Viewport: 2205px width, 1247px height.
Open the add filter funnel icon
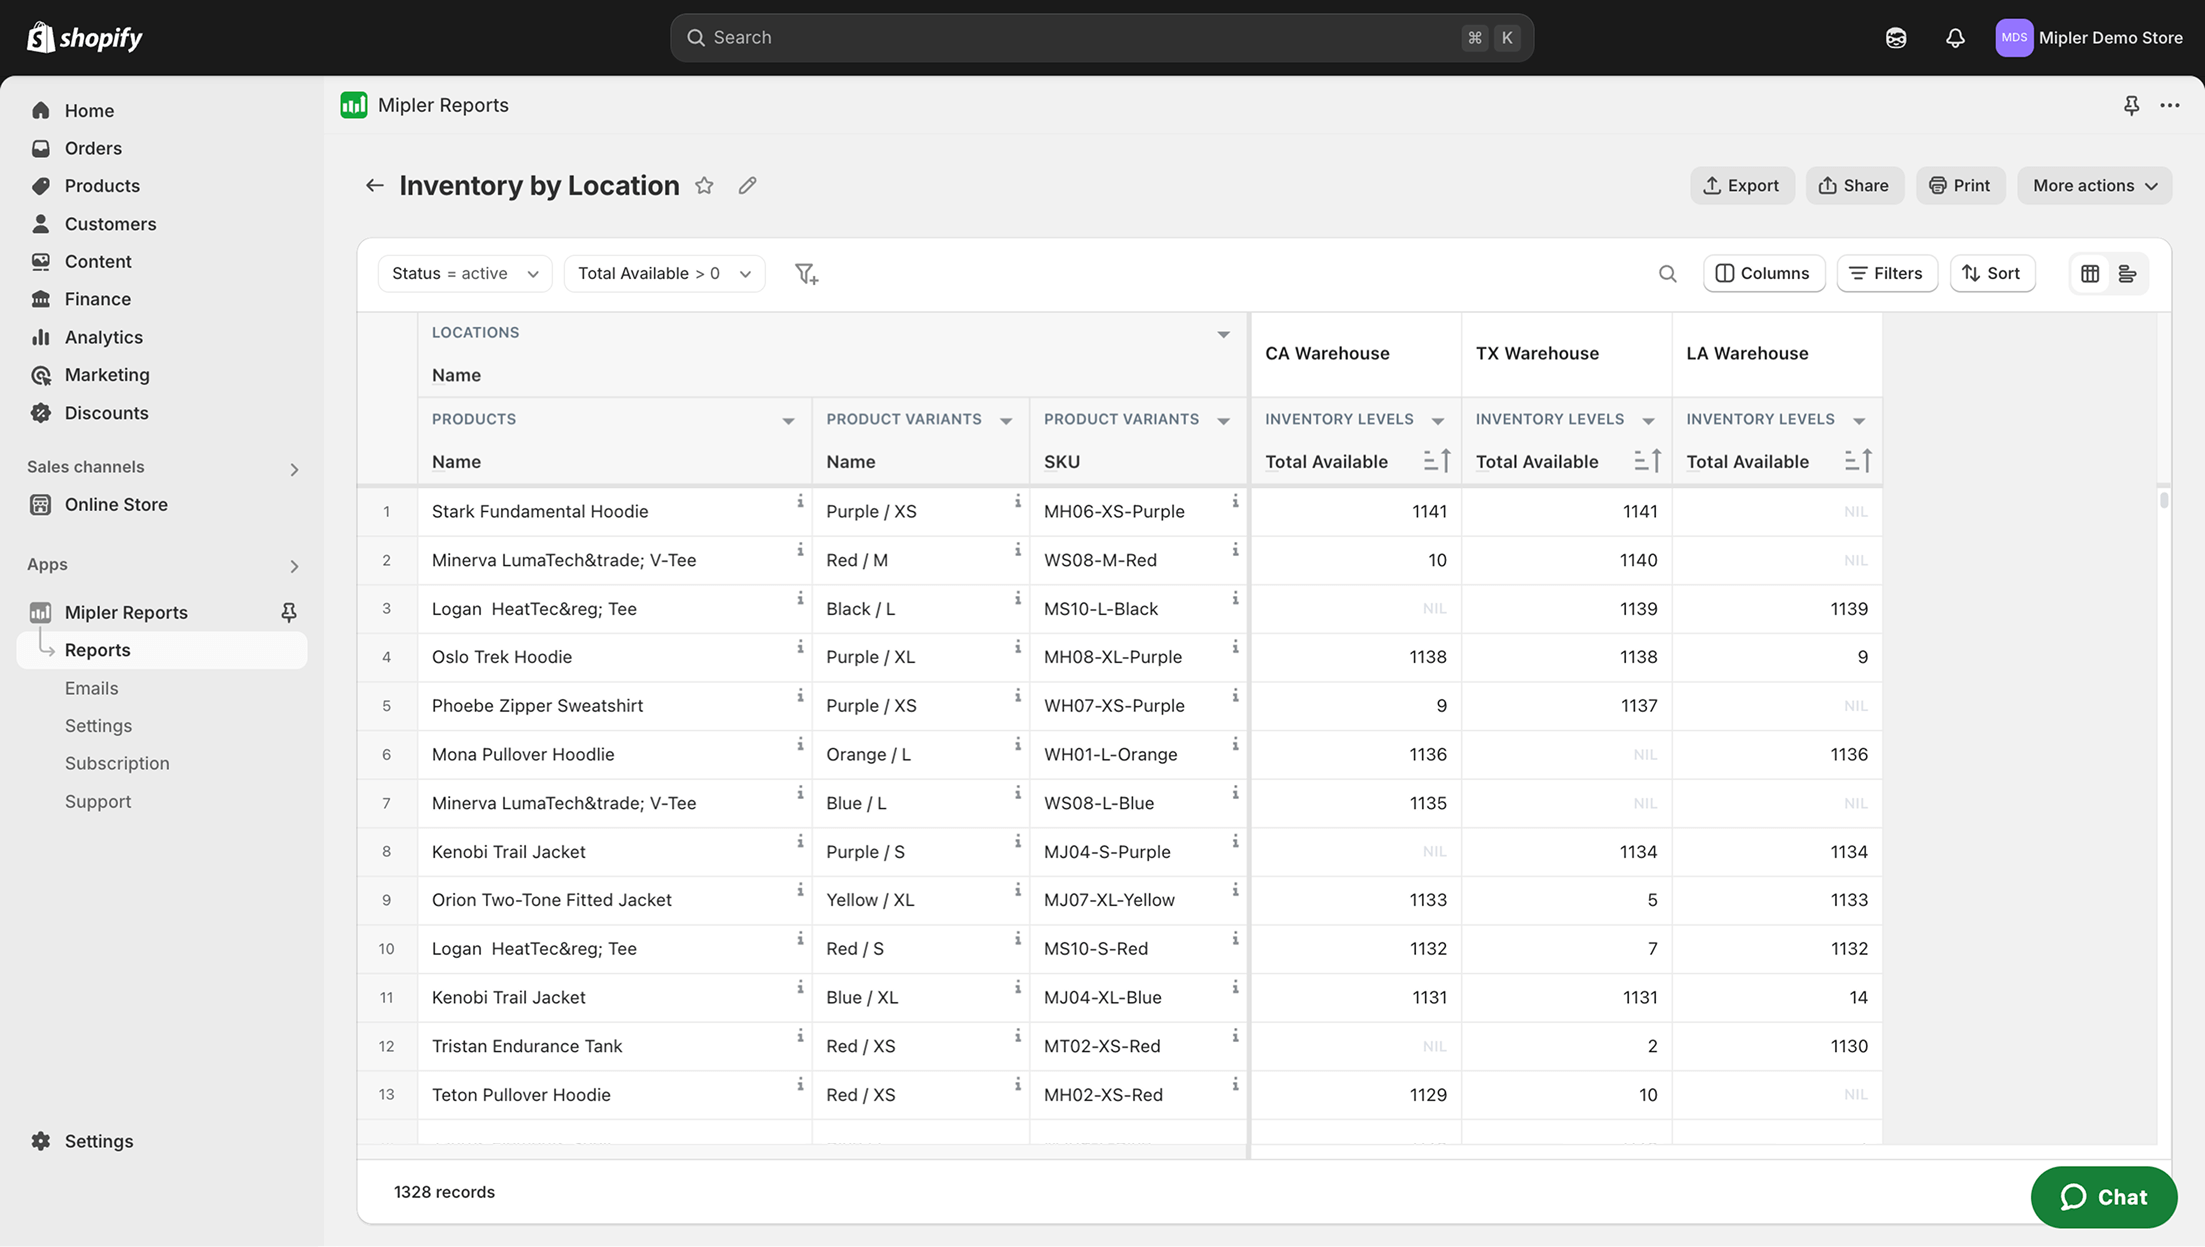pos(806,273)
